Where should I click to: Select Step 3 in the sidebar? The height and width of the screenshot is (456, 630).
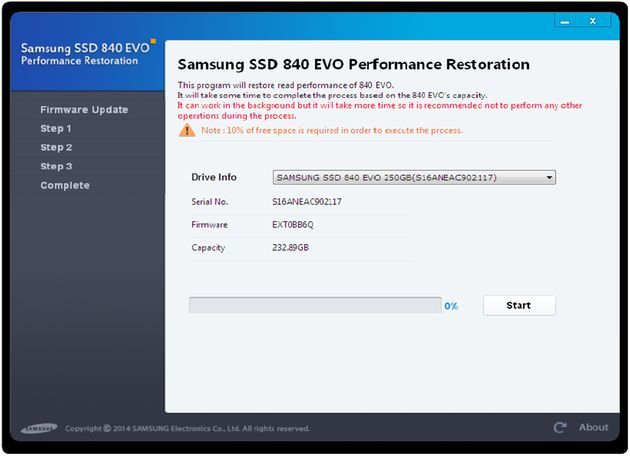point(56,166)
